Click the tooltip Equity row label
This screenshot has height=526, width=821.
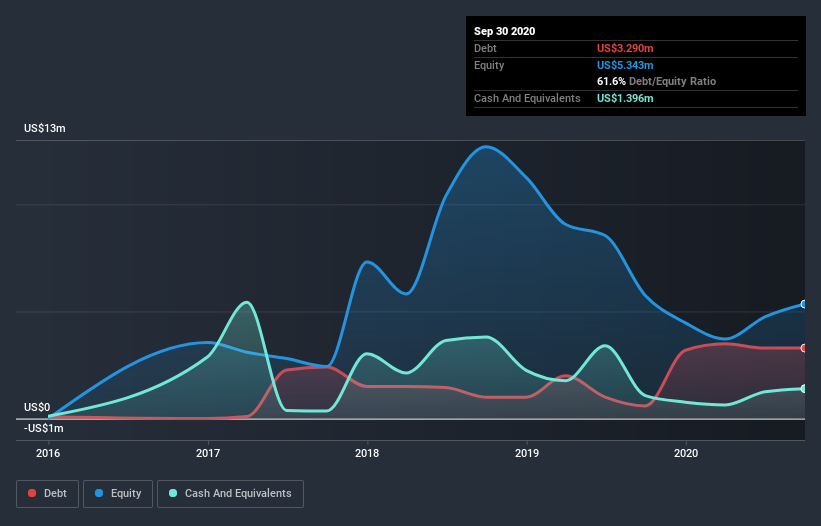pyautogui.click(x=489, y=65)
